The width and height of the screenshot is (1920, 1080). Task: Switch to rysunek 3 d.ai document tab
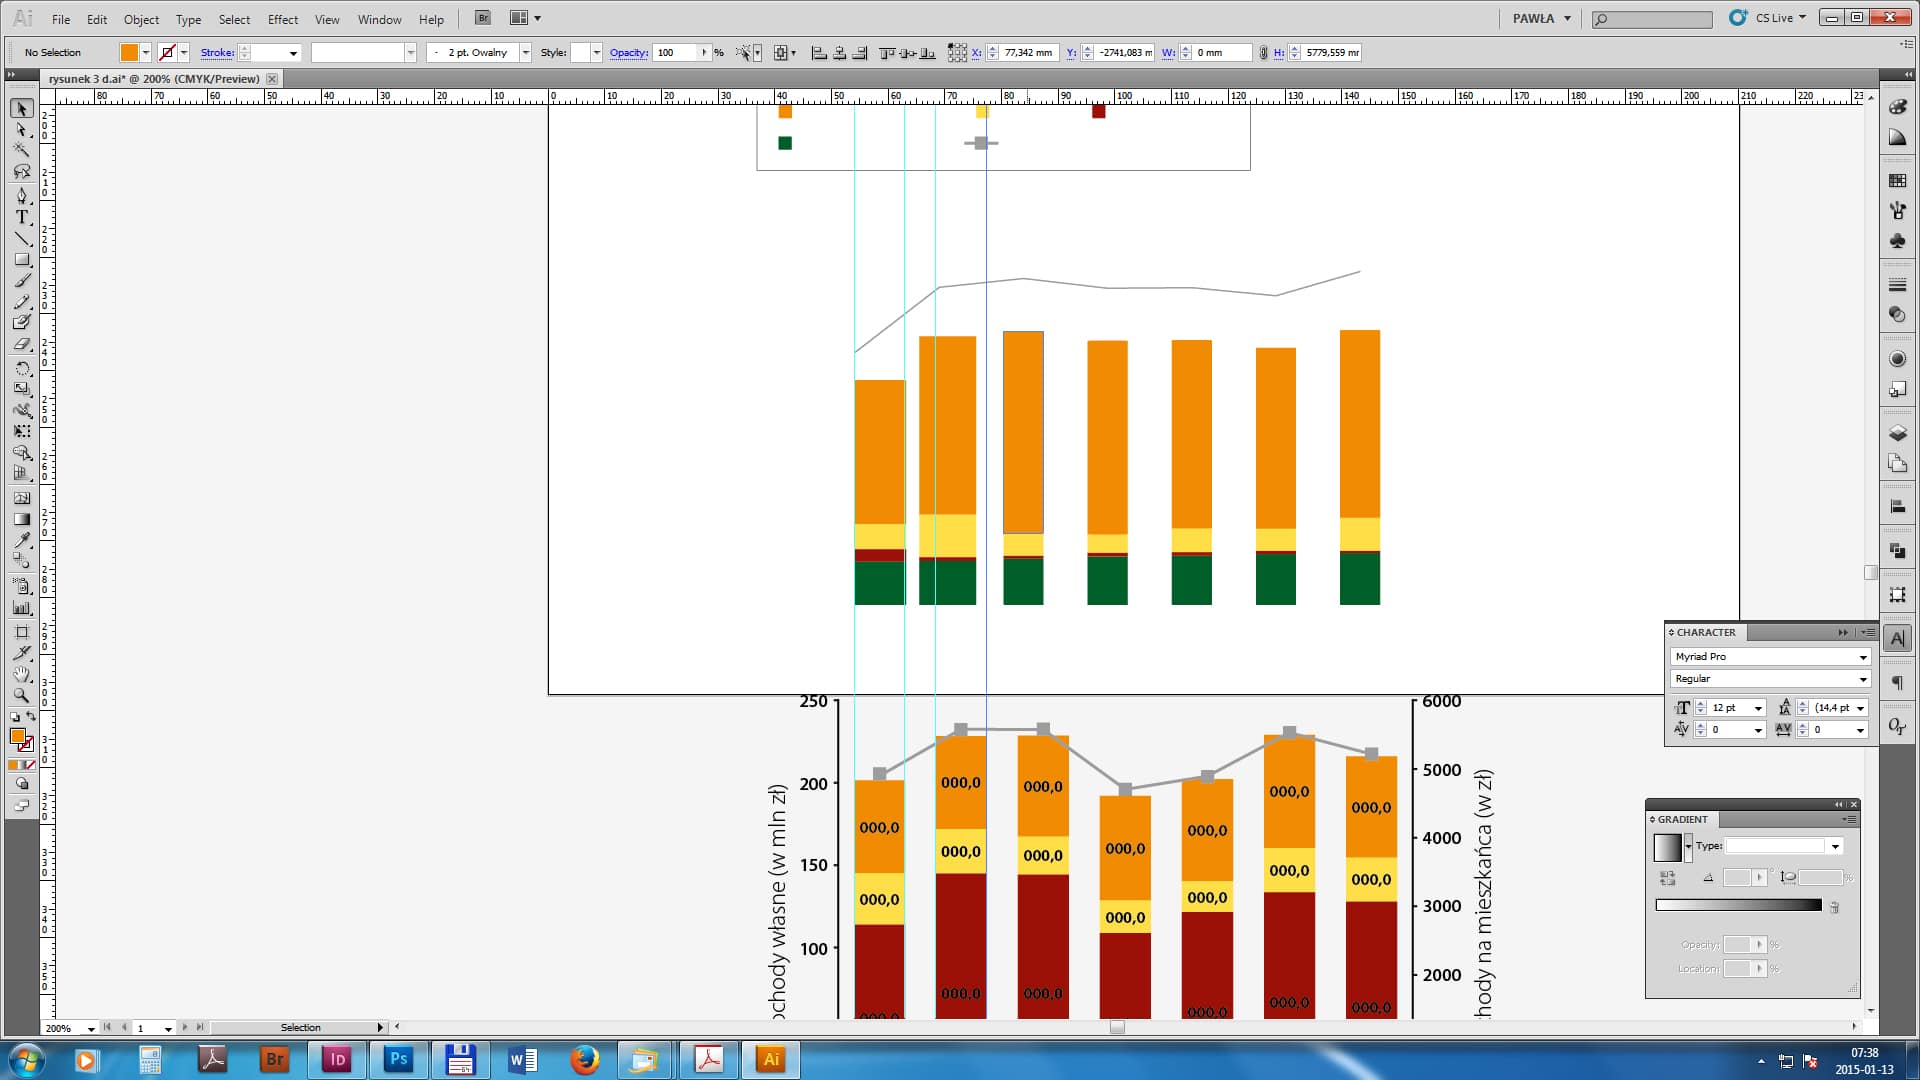[153, 79]
